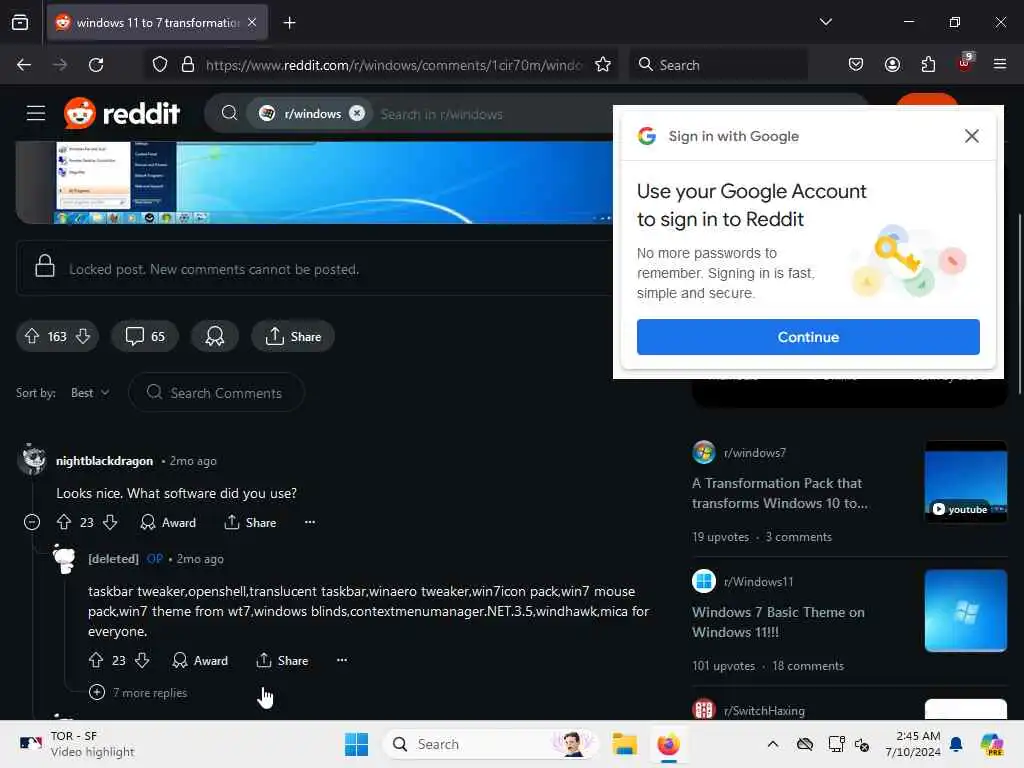This screenshot has width=1024, height=768.
Task: Open more options on nightblackdragon's comment
Action: tap(310, 522)
